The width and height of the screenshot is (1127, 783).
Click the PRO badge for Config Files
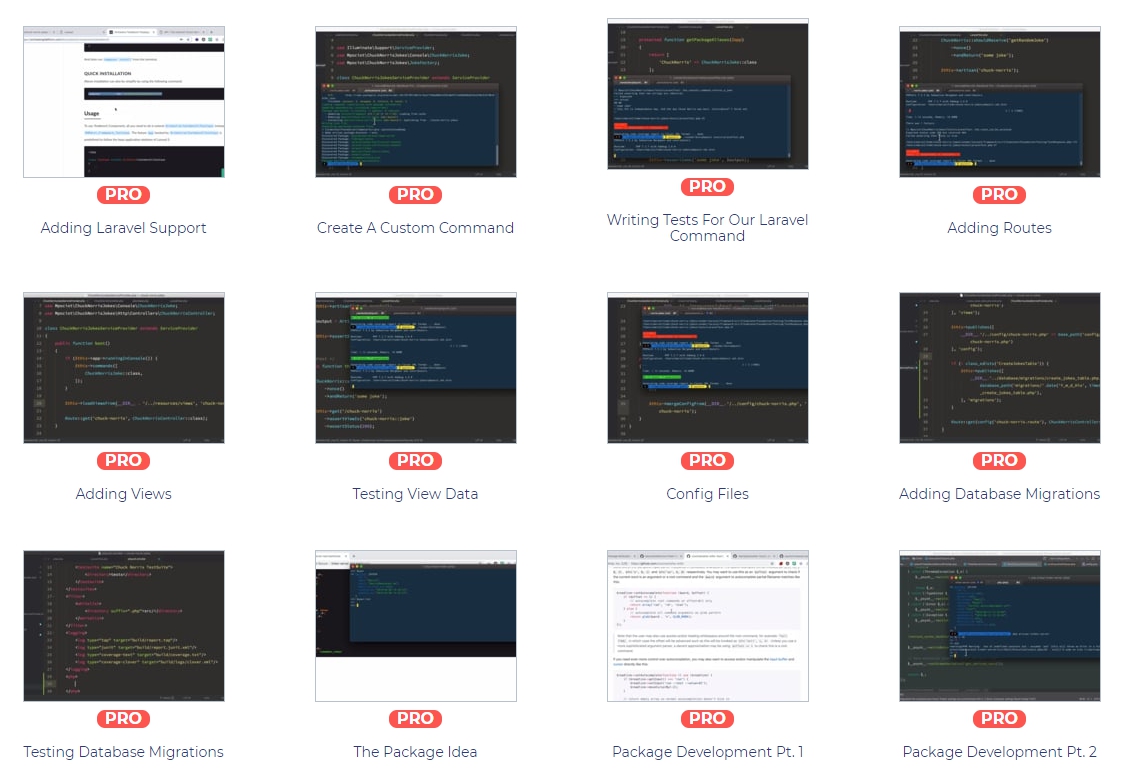(707, 461)
